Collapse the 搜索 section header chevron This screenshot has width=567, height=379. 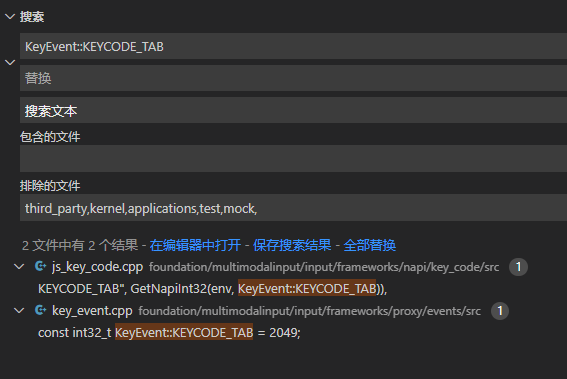pyautogui.click(x=10, y=17)
